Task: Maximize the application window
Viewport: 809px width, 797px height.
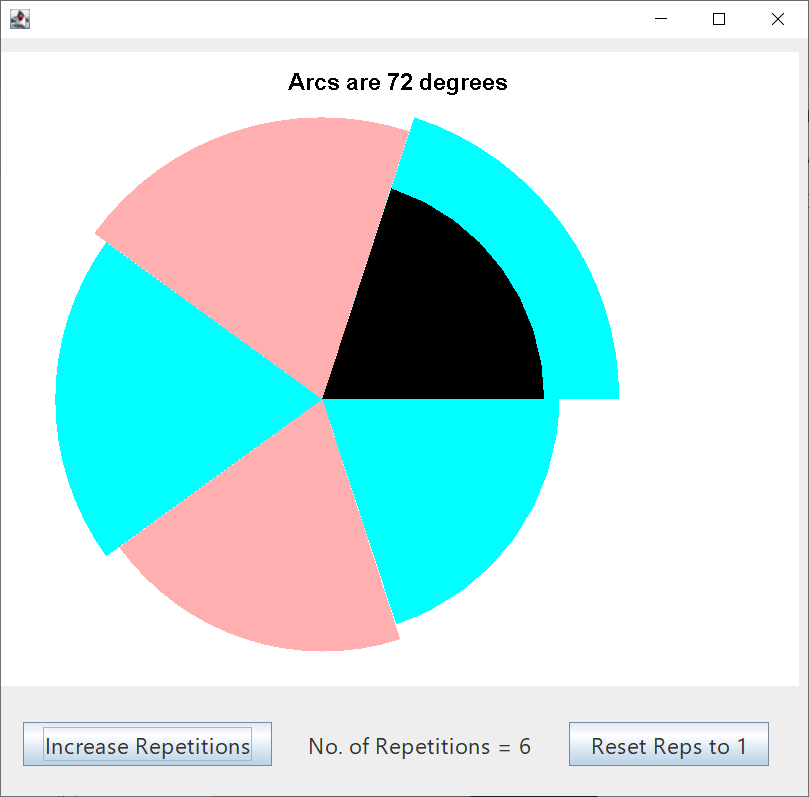Action: (x=719, y=19)
